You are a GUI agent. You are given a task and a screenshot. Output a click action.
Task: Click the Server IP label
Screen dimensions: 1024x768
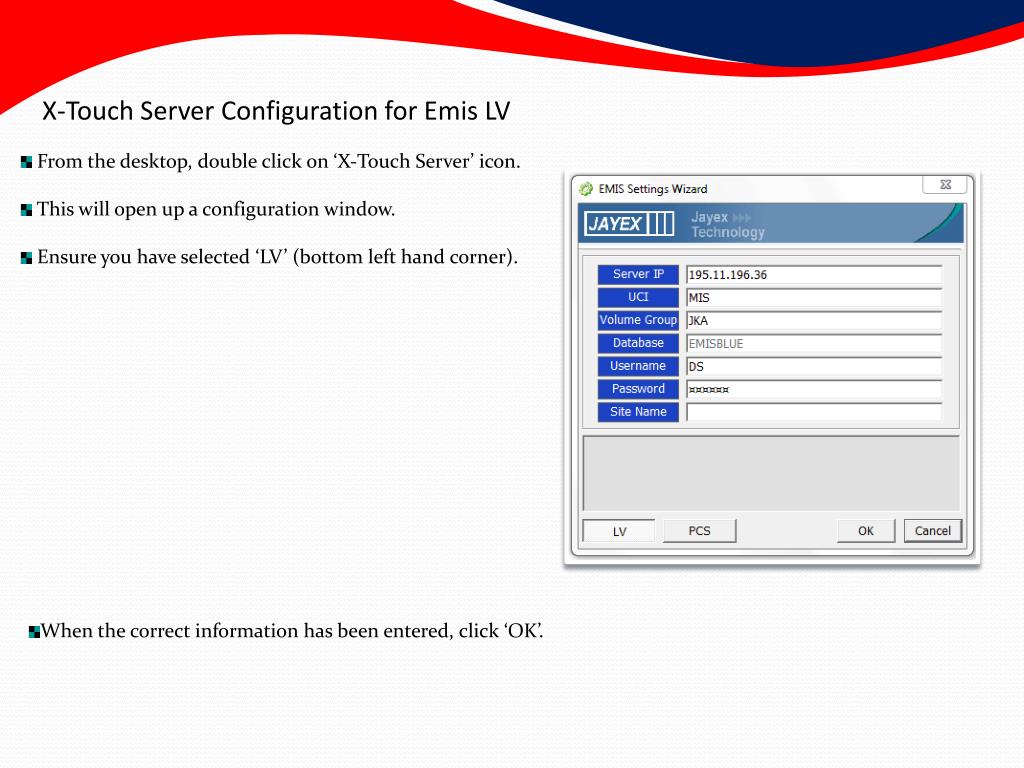coord(638,274)
